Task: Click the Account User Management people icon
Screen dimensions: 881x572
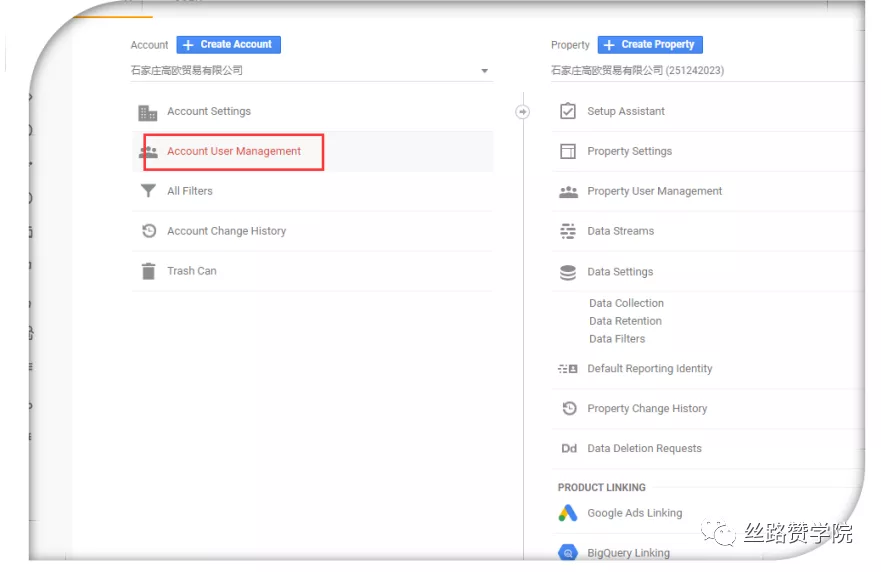Action: click(x=148, y=152)
